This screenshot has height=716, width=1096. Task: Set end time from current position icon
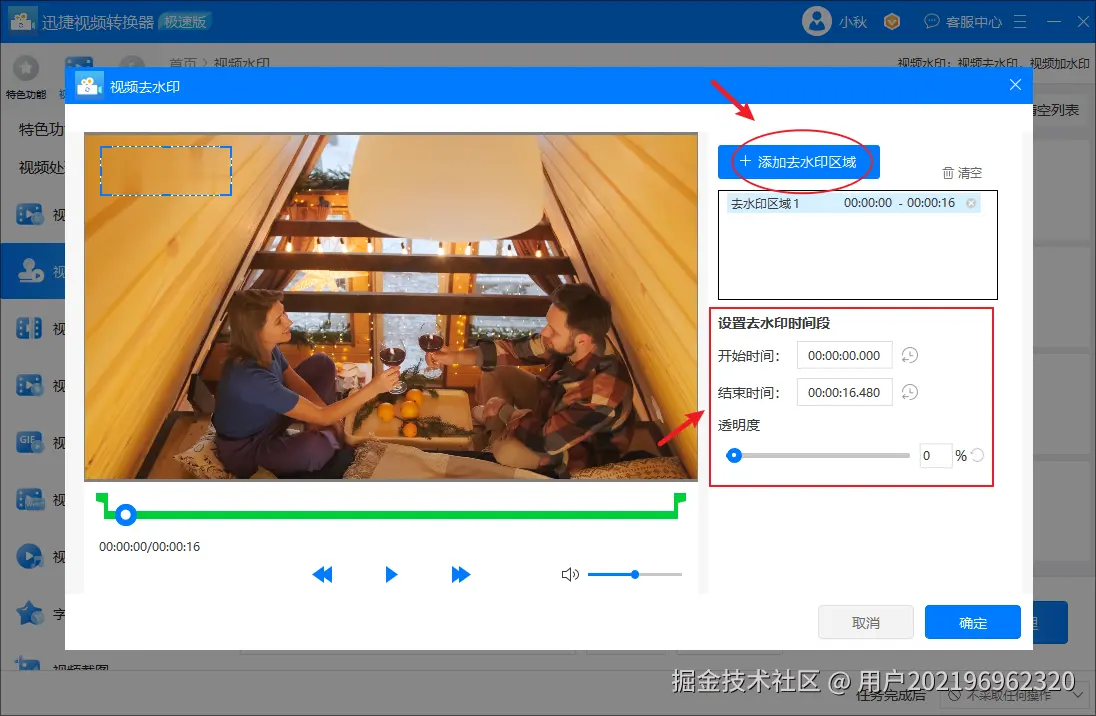pyautogui.click(x=909, y=392)
